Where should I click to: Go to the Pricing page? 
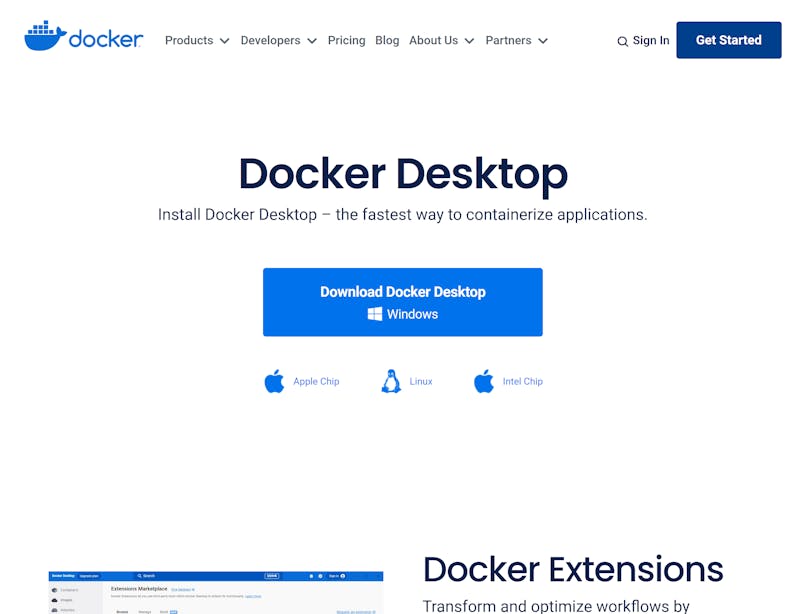click(346, 40)
